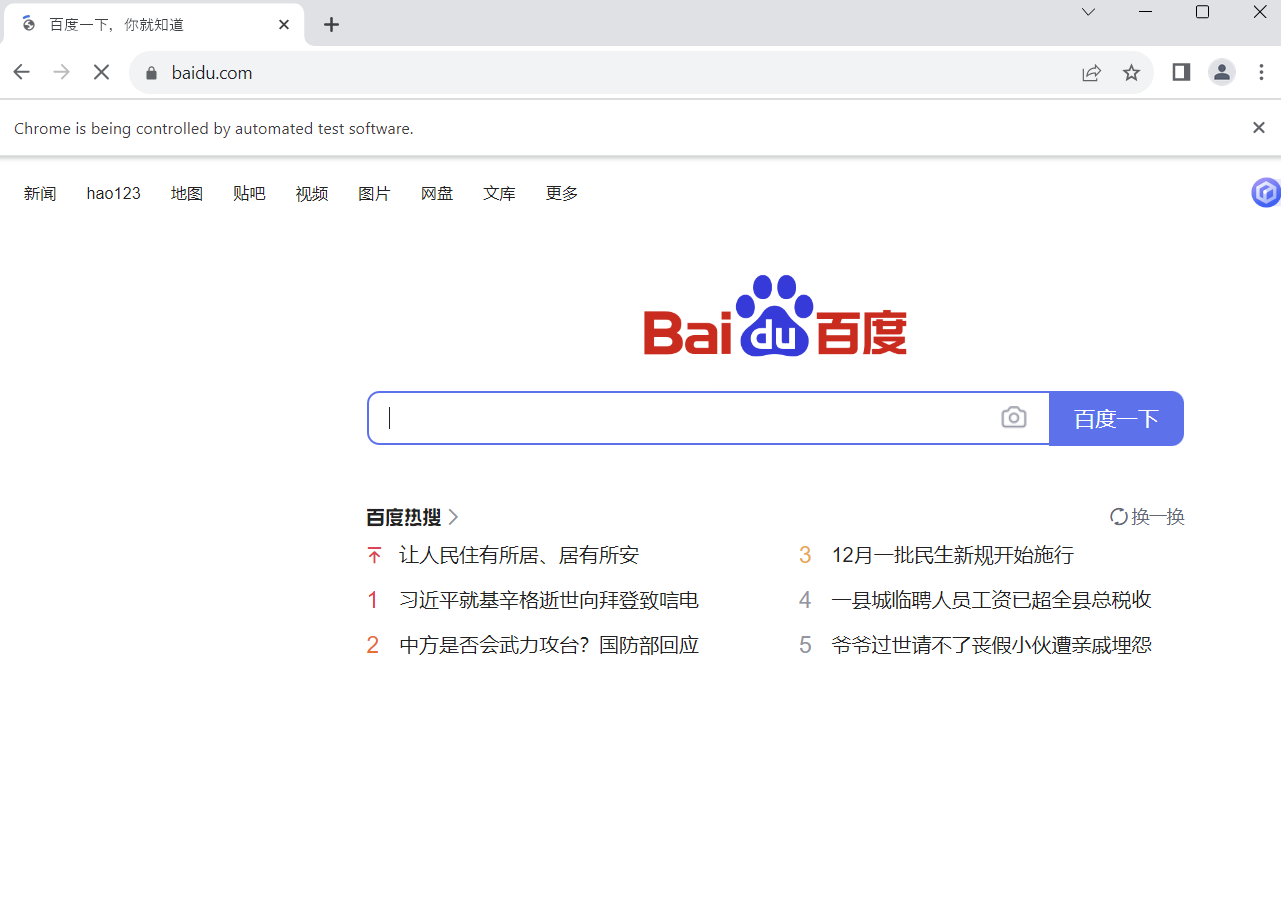Click the 百度一下 search button
Image resolution: width=1281 pixels, height=900 pixels.
pyautogui.click(x=1116, y=418)
